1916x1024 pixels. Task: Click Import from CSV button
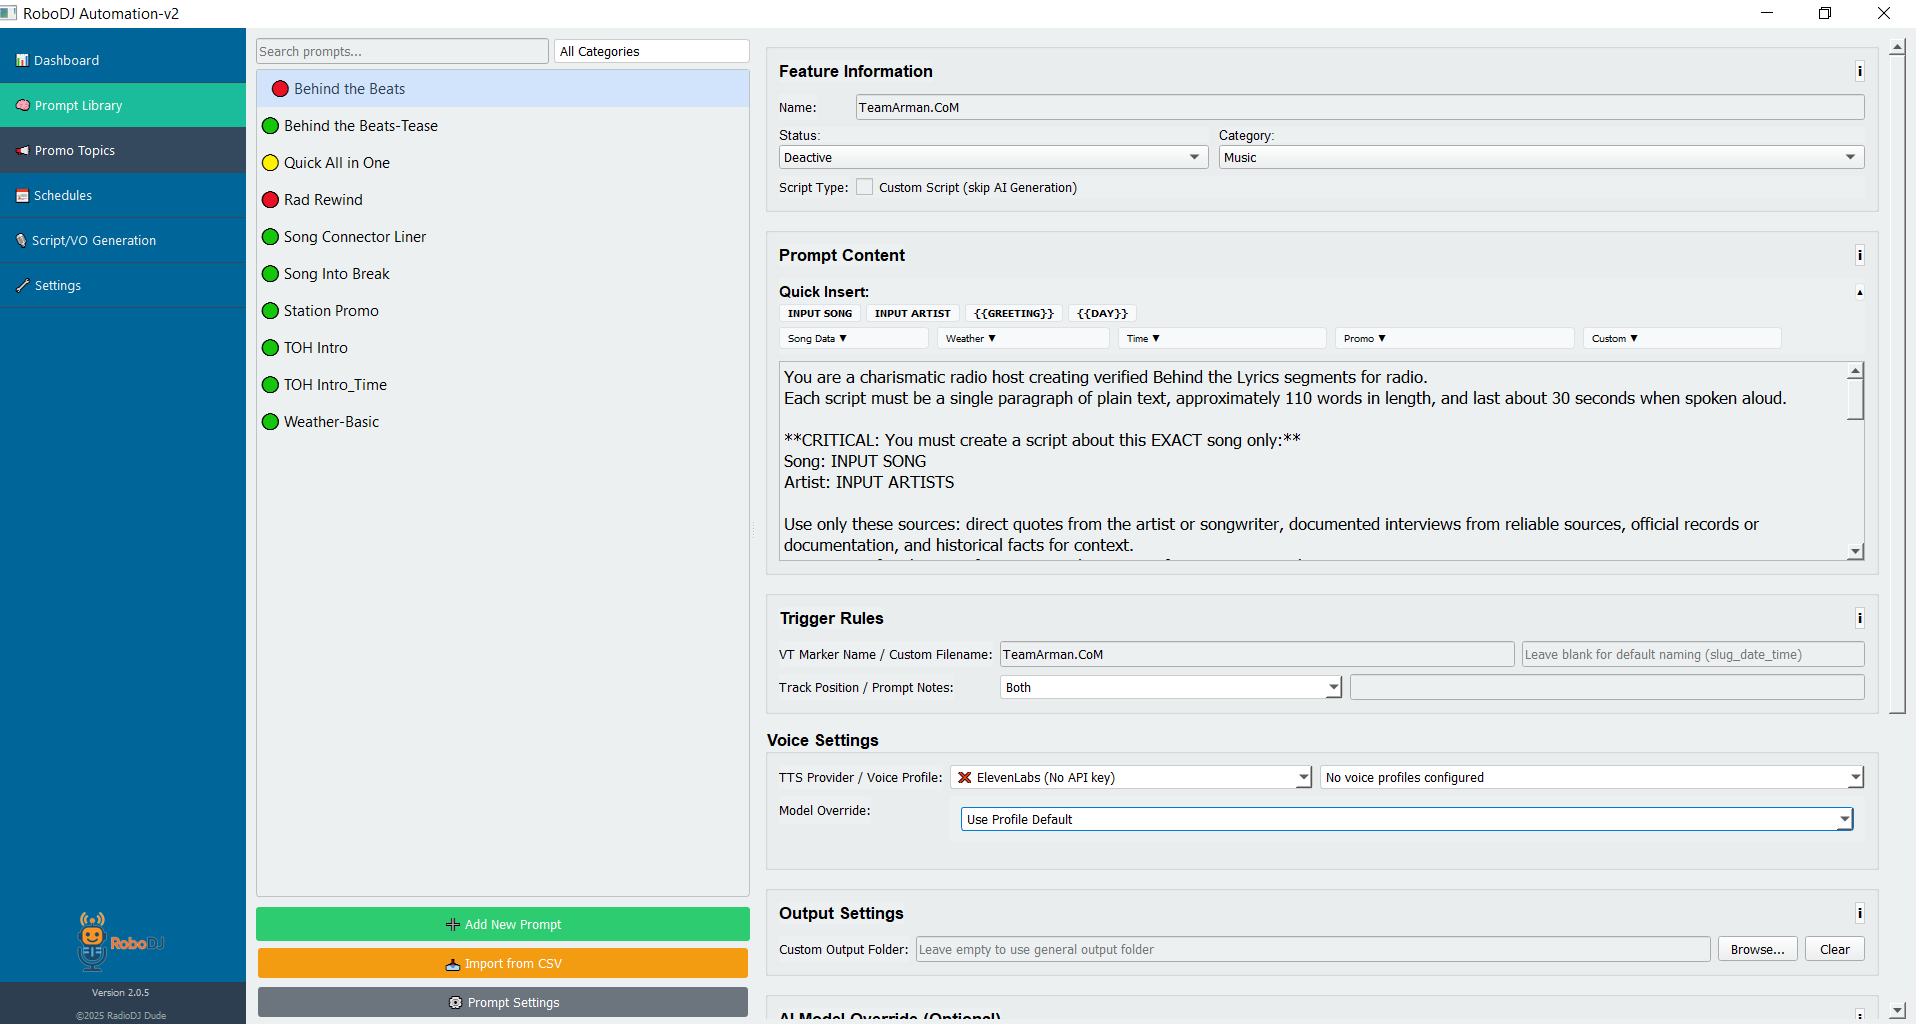point(503,963)
